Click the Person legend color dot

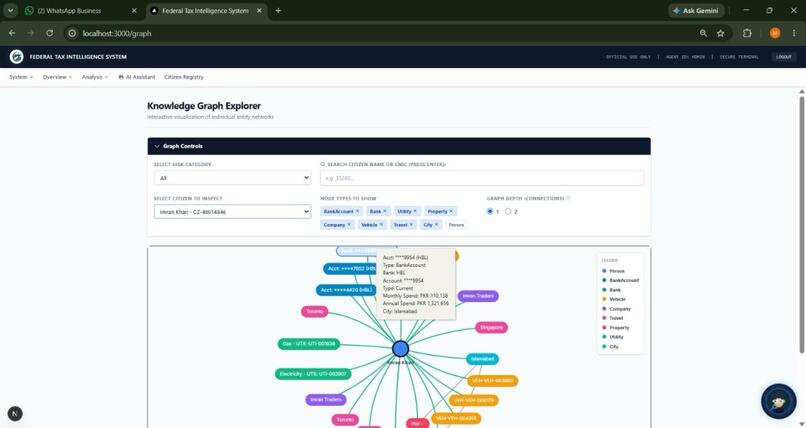(x=604, y=271)
